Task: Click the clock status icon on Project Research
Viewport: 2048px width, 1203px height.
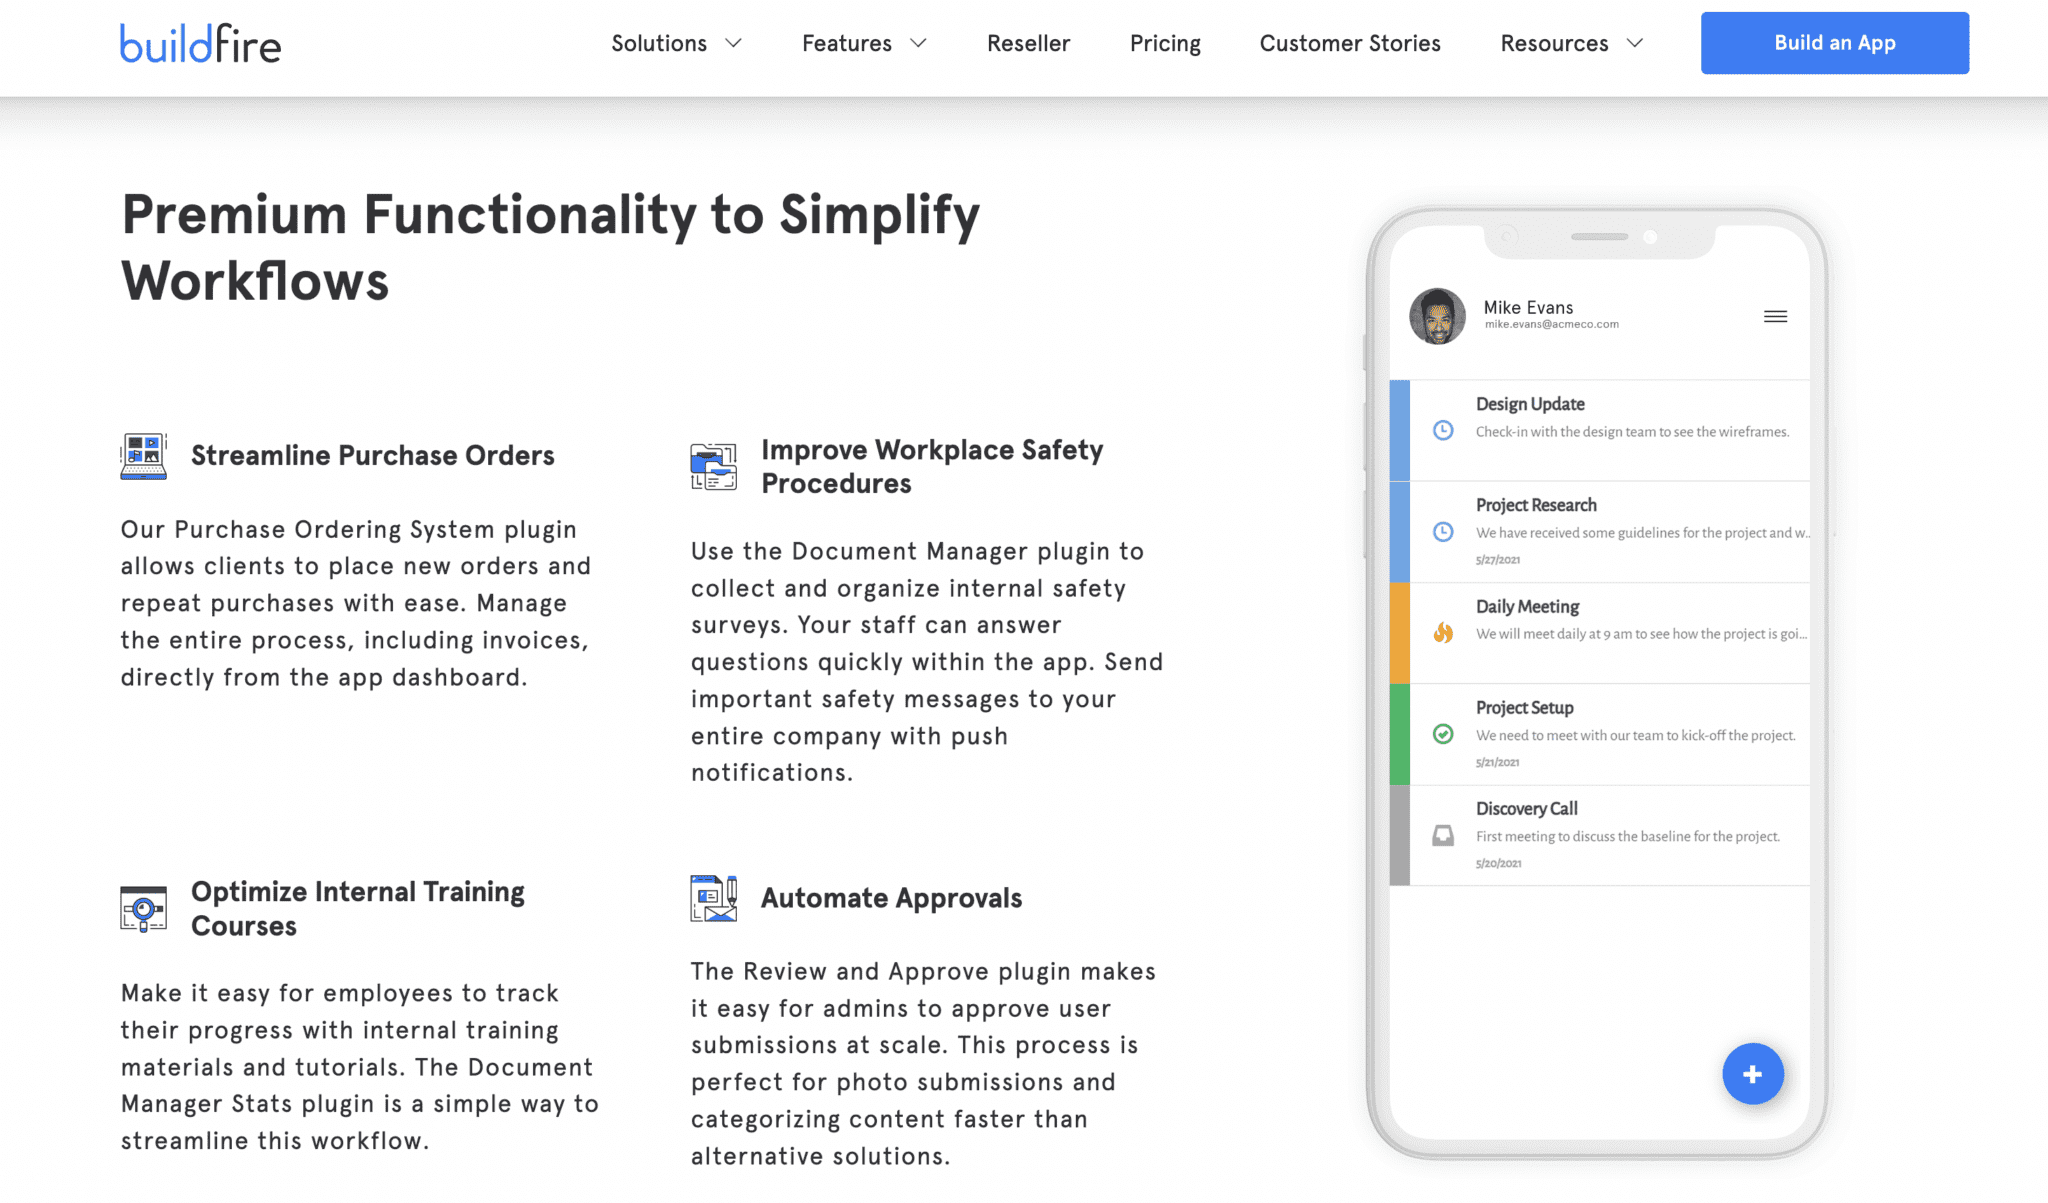Action: click(x=1443, y=531)
